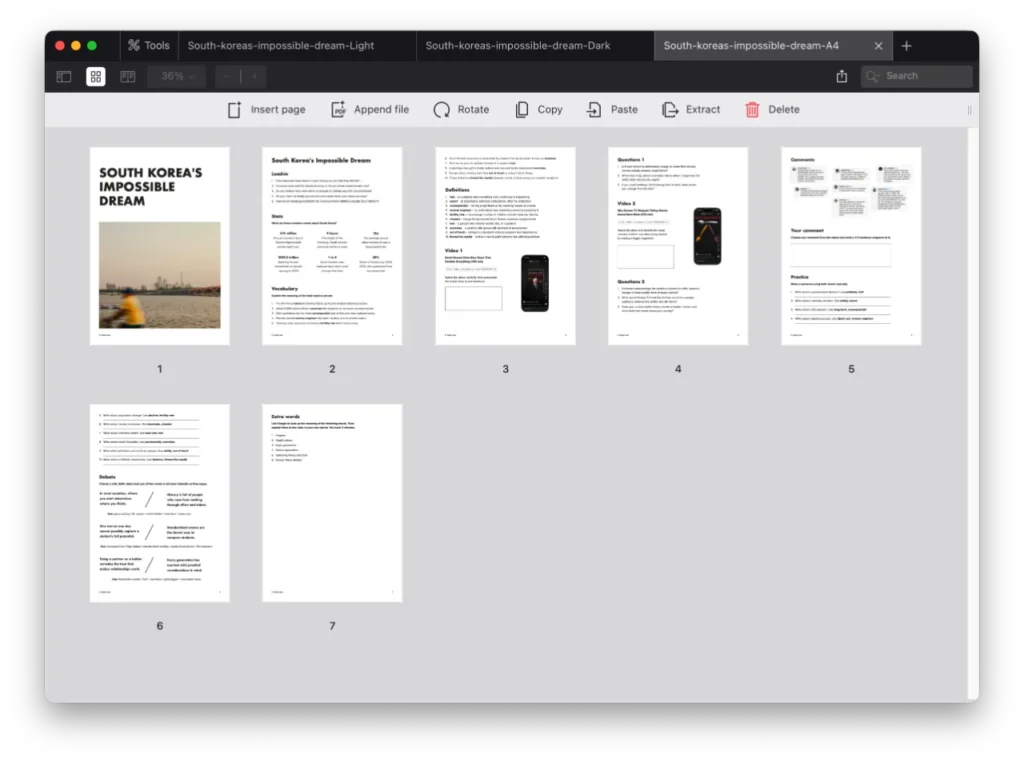Select page 1 cover thumbnail
Viewport: 1024px width, 762px height.
click(159, 246)
